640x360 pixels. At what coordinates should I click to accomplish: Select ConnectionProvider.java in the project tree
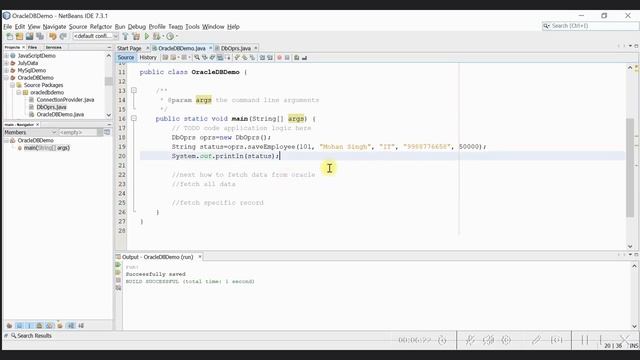tap(65, 100)
